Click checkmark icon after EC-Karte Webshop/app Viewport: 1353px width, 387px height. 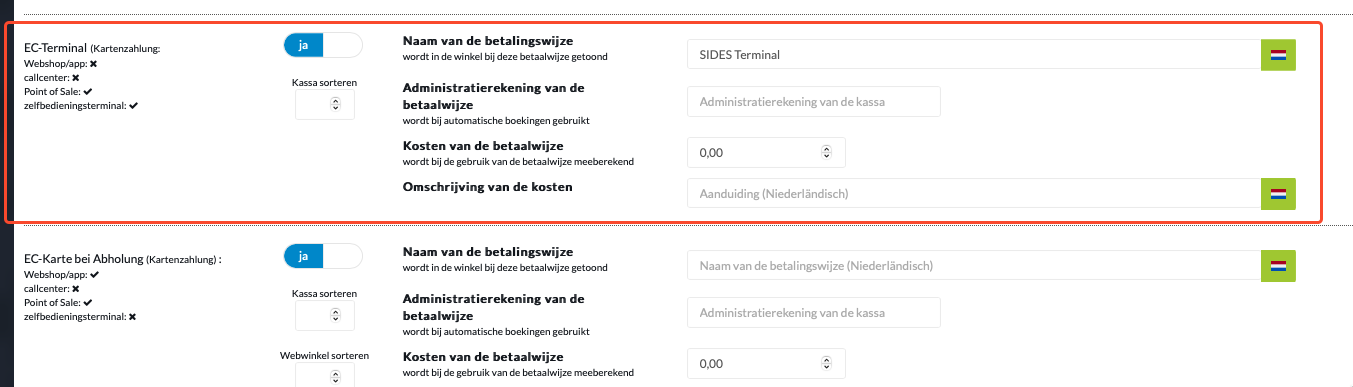(94, 274)
